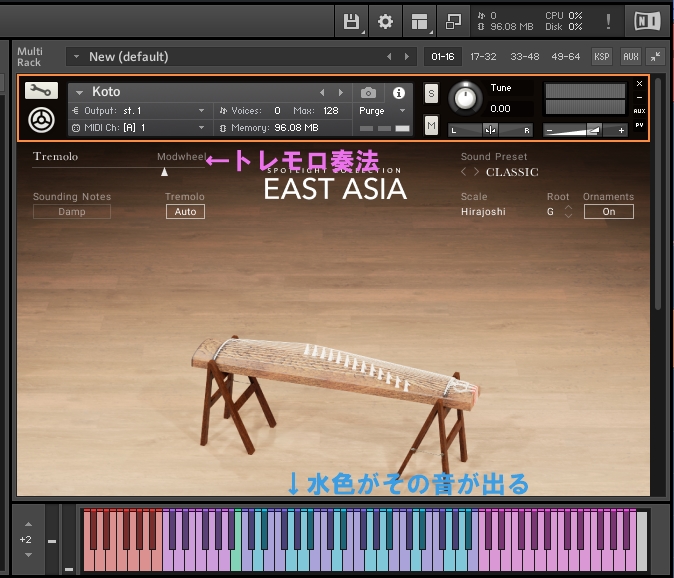
Task: Minimize the Koto instrument header
Action: tap(639, 97)
